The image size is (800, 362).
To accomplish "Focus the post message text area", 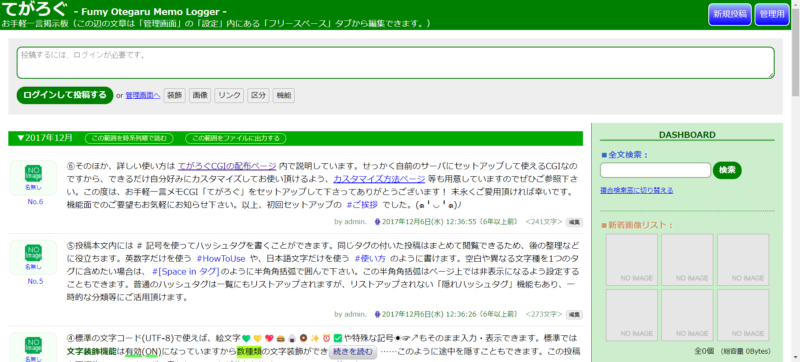I will click(x=395, y=63).
